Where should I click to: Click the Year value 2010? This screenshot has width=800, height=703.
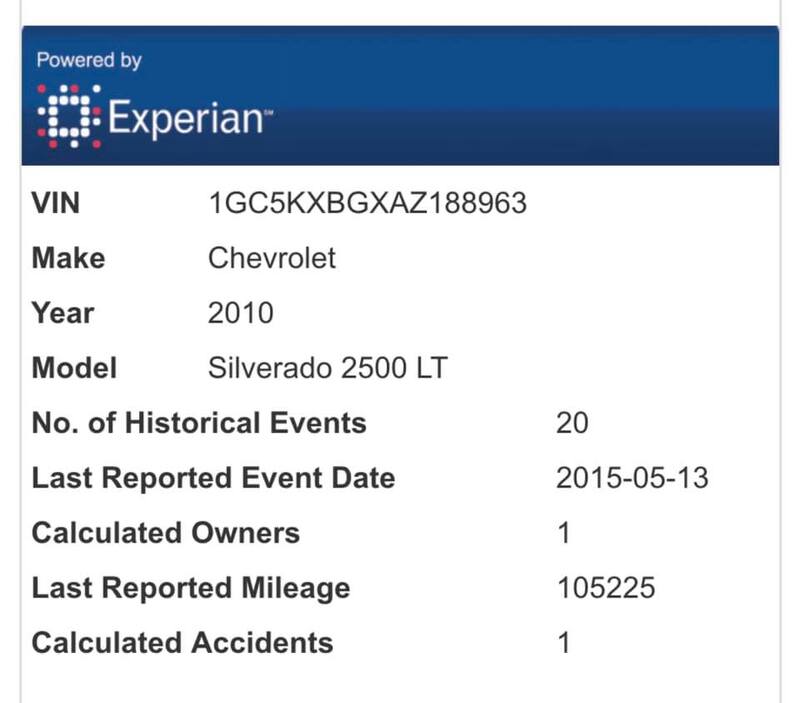241,313
